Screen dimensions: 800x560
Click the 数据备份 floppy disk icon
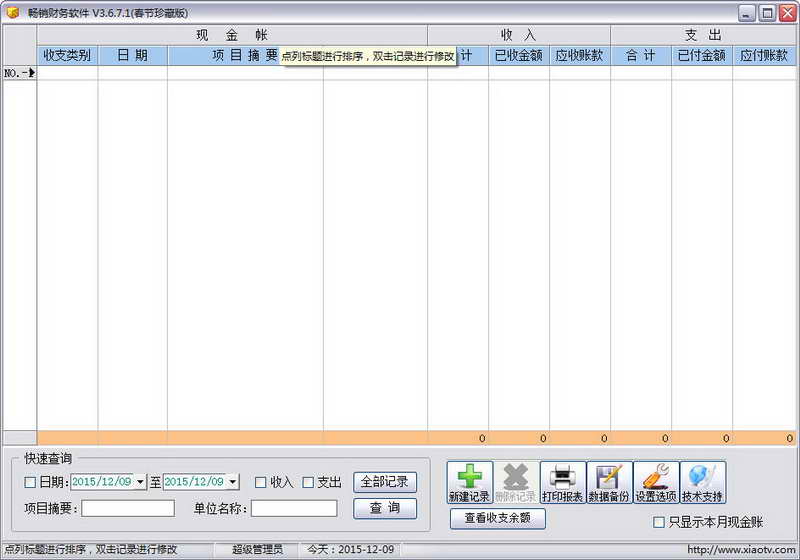[x=609, y=482]
